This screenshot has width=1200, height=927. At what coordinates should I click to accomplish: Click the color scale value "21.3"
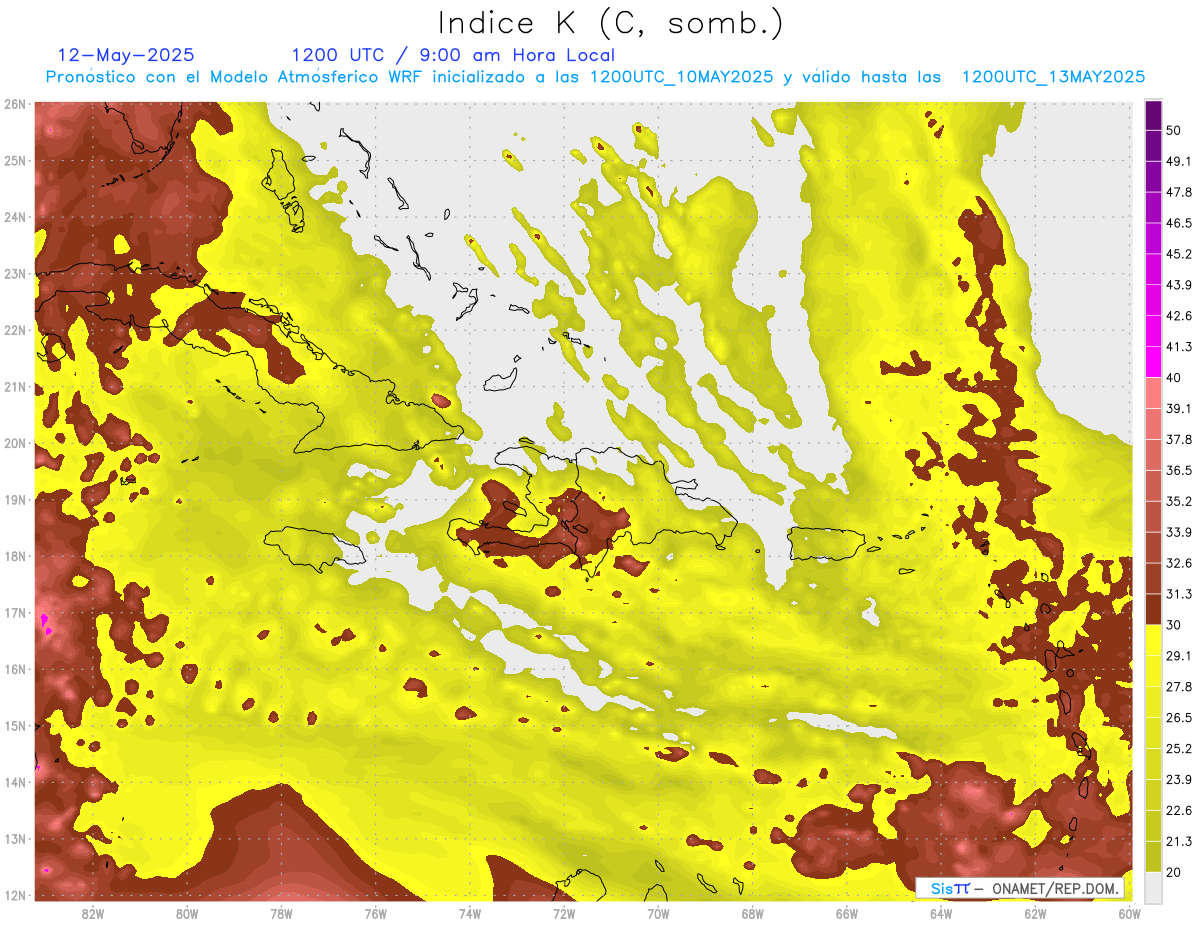click(1178, 841)
